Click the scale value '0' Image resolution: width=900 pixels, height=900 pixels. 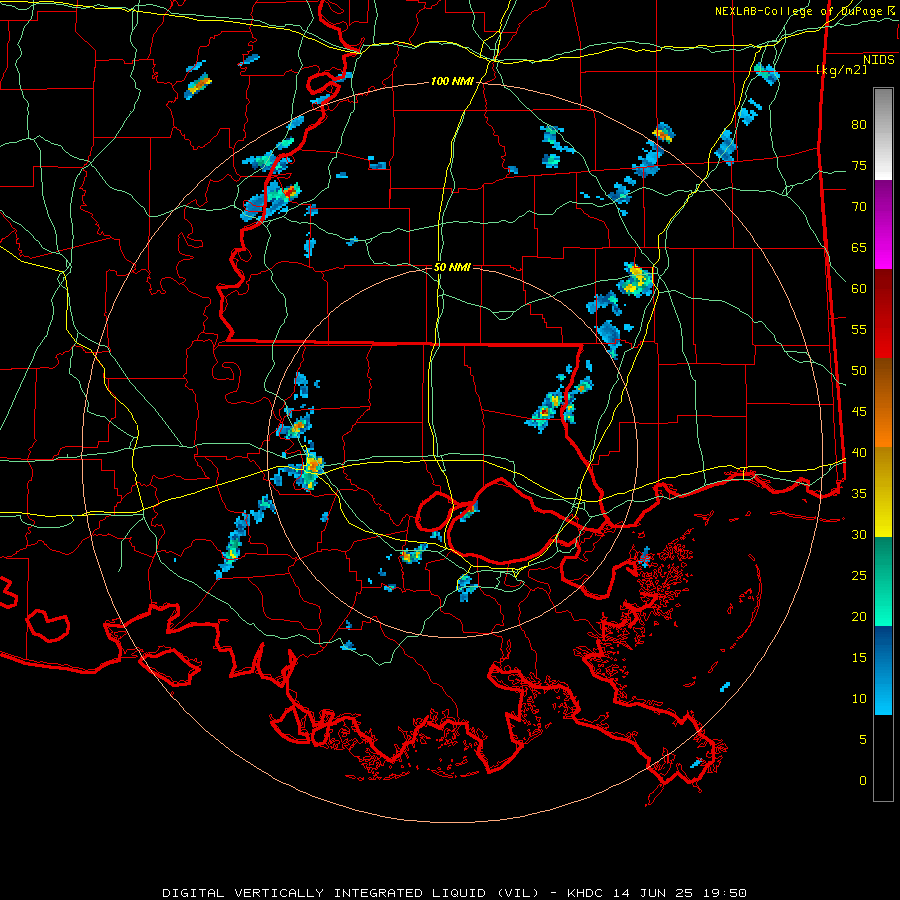[x=863, y=781]
